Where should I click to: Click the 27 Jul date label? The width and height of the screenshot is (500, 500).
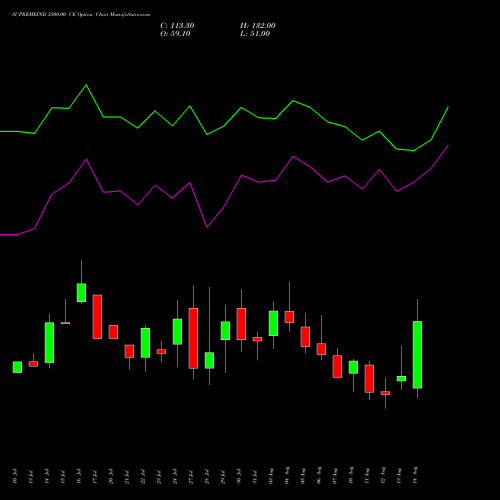click(191, 476)
